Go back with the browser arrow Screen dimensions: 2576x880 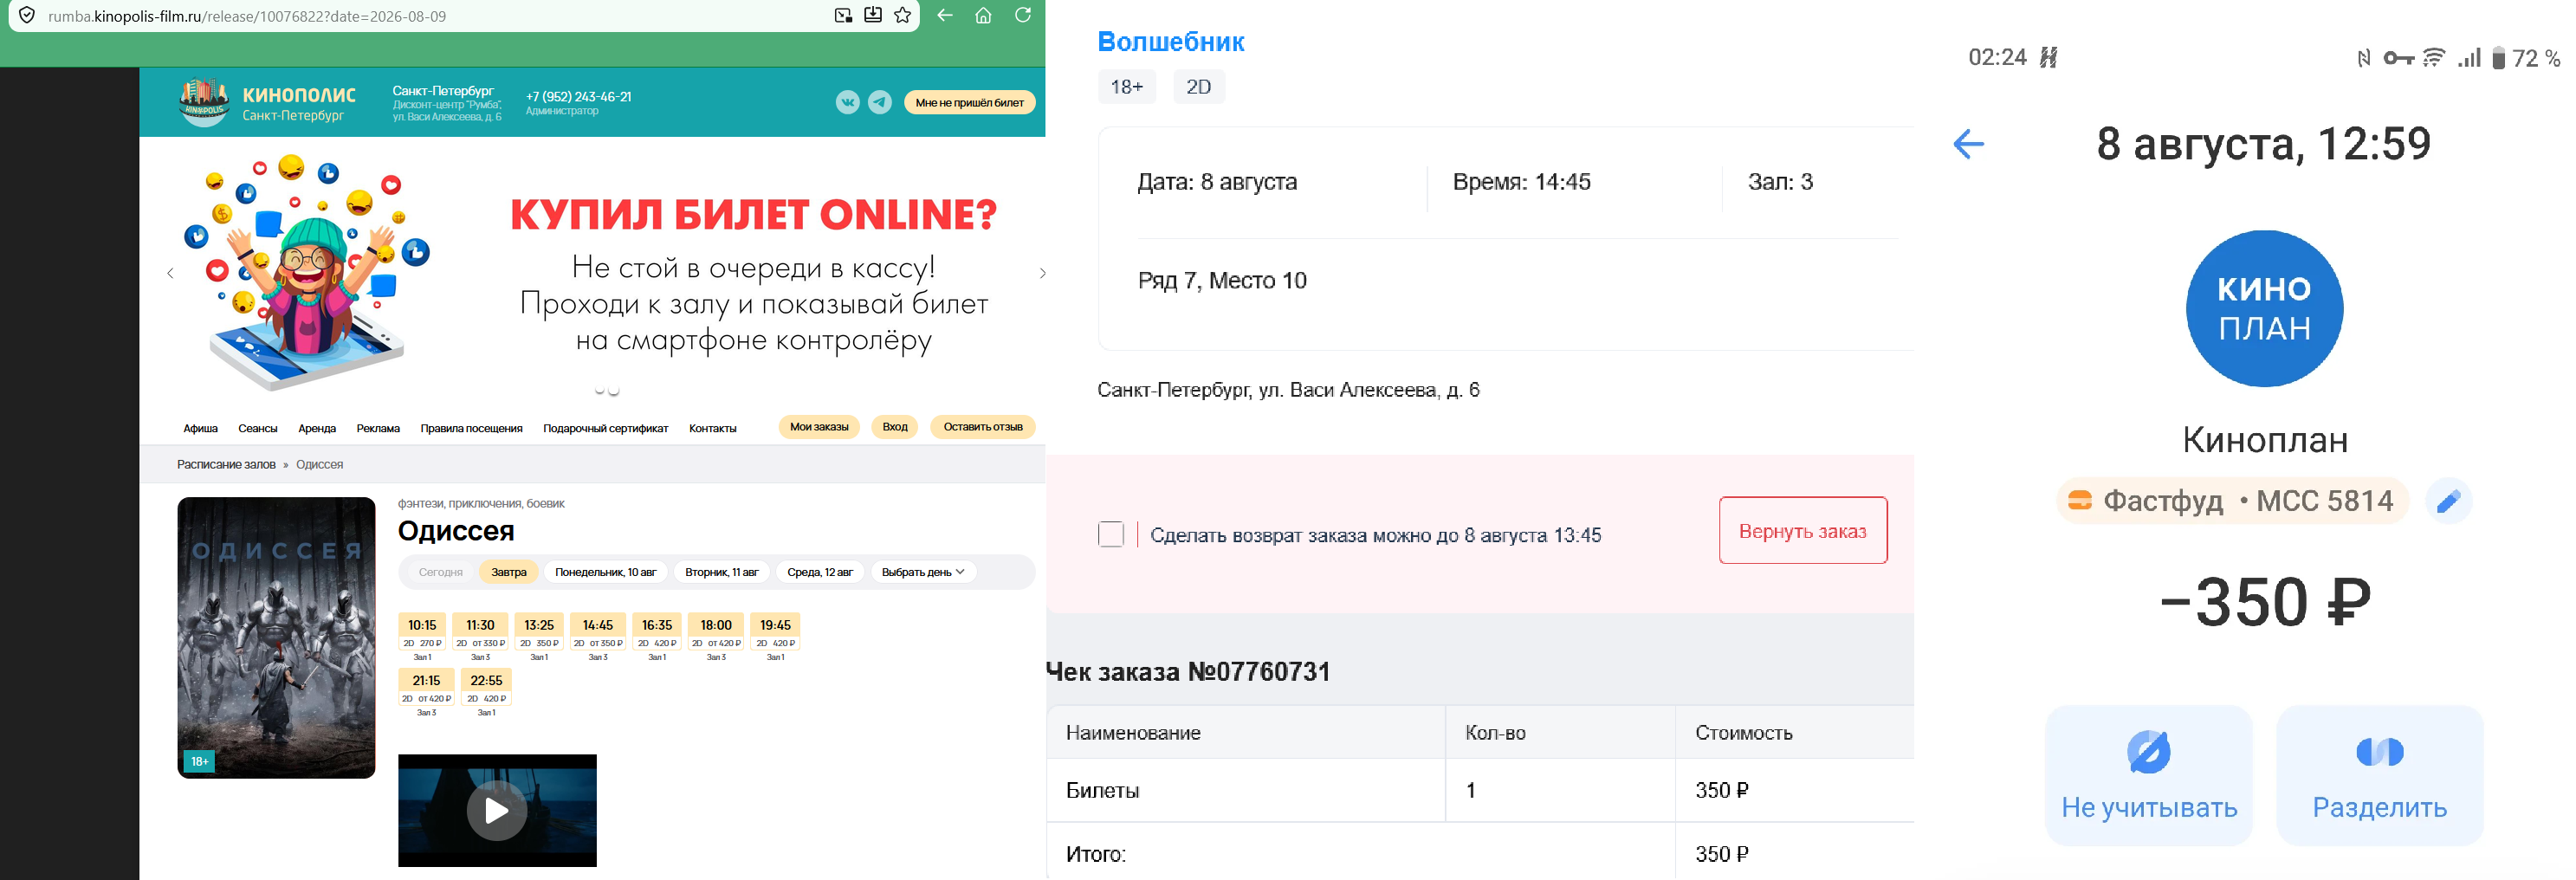coord(945,15)
